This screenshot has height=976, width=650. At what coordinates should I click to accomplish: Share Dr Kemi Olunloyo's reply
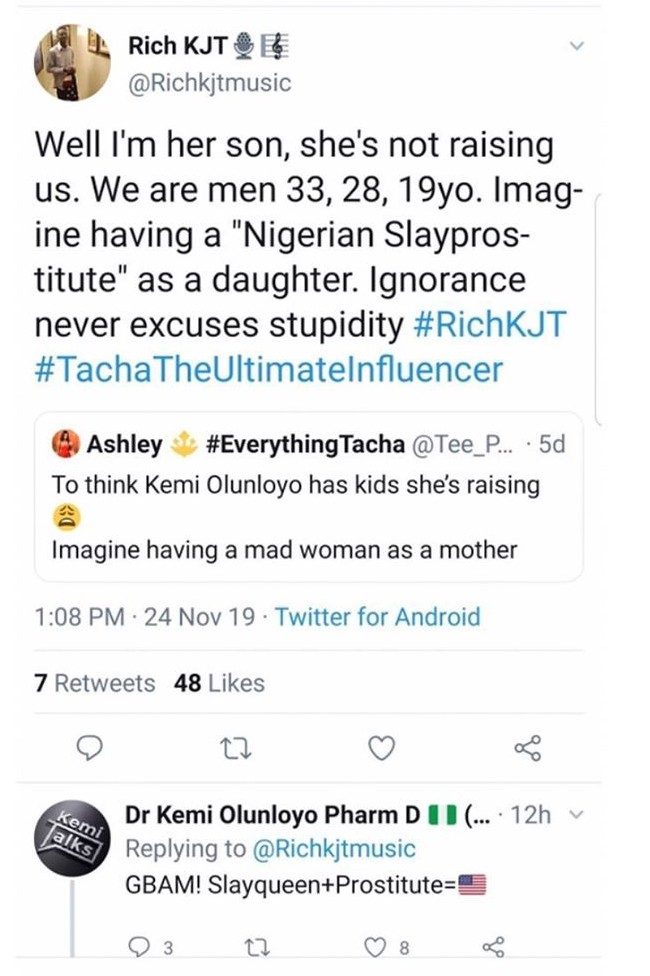[492, 946]
